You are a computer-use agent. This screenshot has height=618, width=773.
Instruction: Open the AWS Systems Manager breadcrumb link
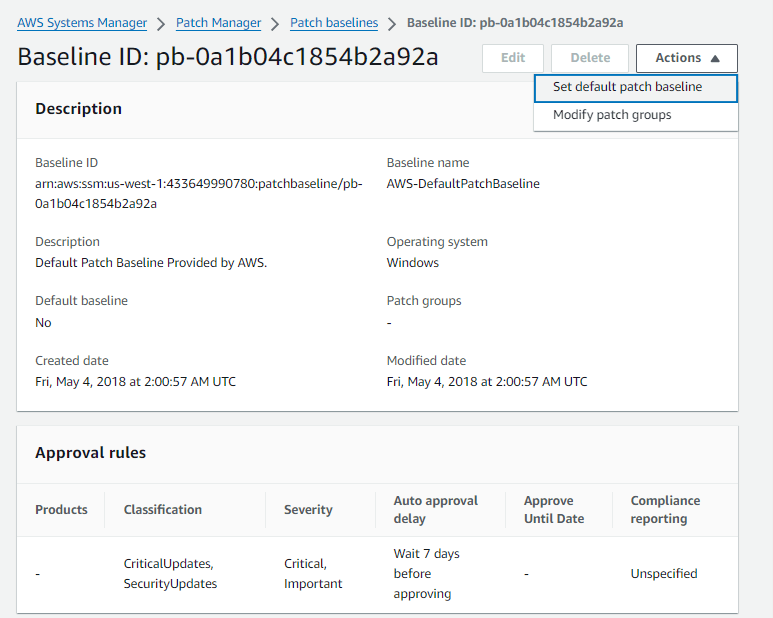(x=82, y=23)
